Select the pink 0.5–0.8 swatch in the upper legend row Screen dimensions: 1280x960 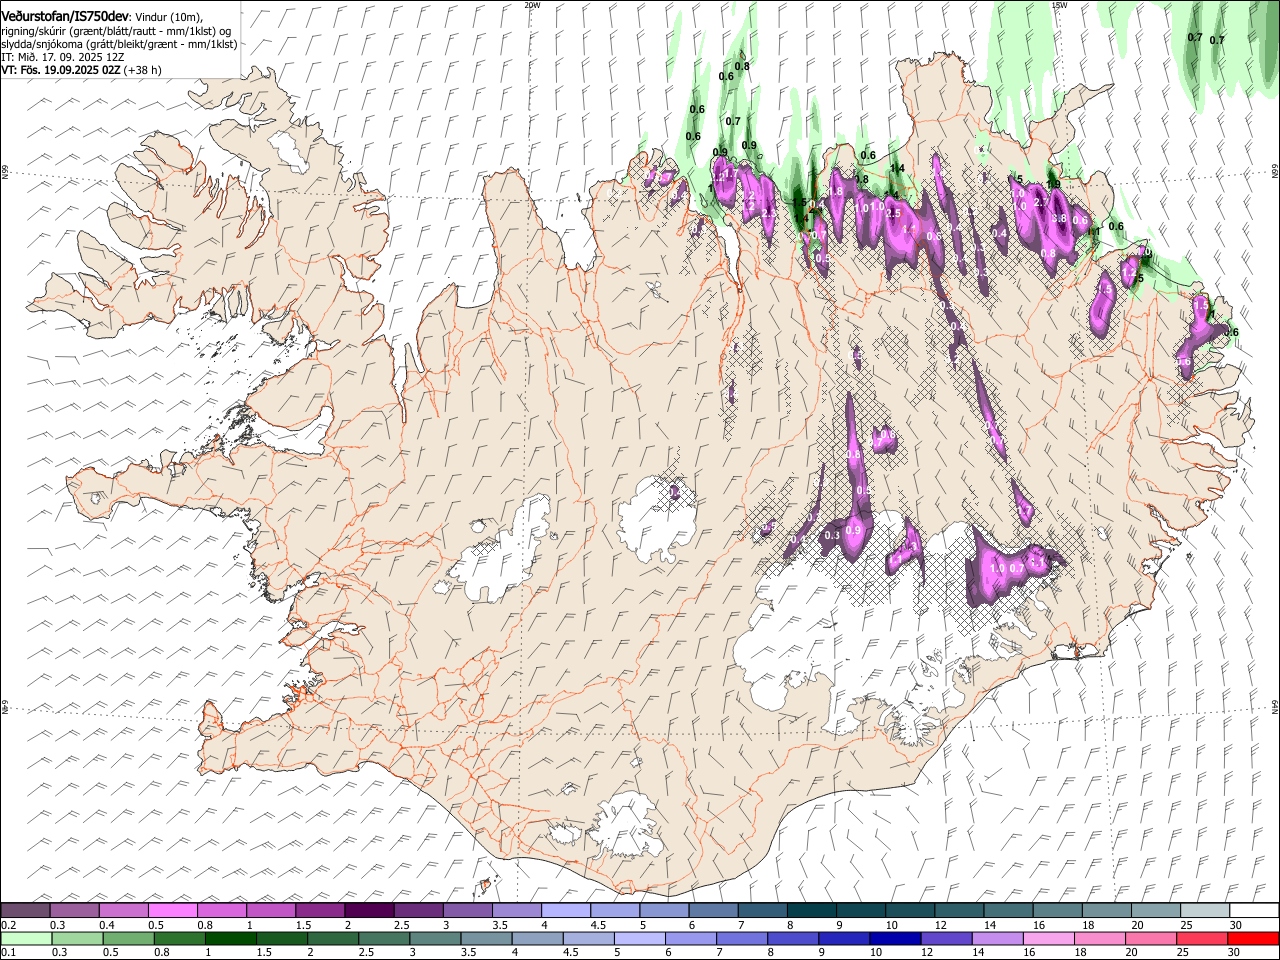(x=172, y=910)
